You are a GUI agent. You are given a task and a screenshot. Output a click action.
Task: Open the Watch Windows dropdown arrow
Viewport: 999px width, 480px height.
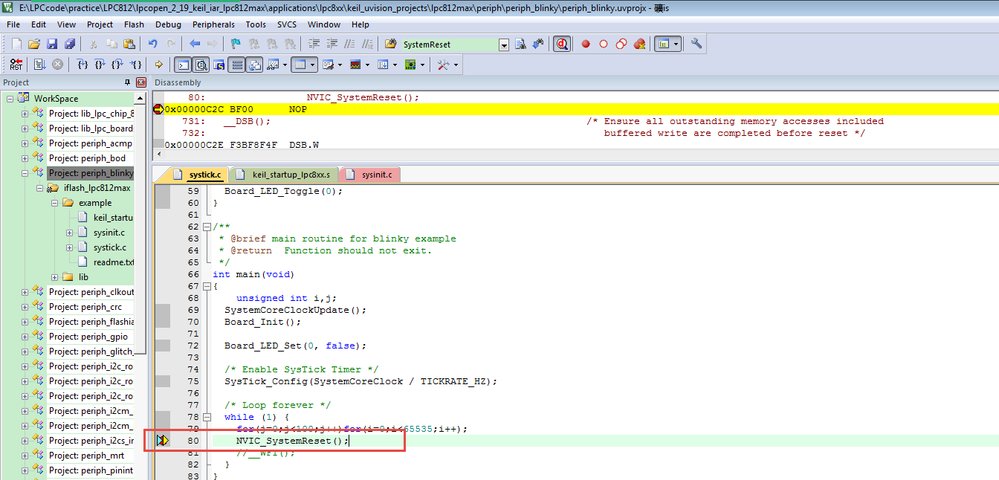[x=285, y=64]
